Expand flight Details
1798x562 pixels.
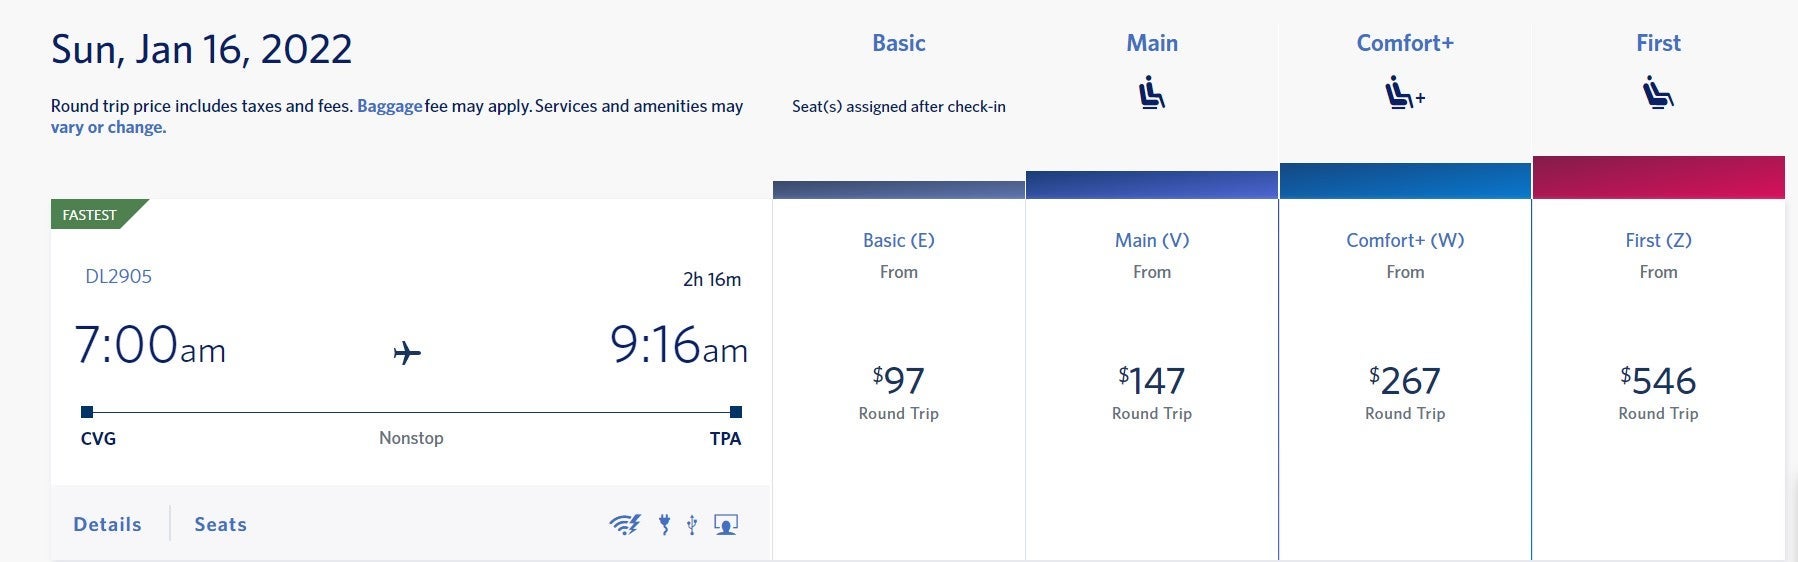[x=107, y=524]
